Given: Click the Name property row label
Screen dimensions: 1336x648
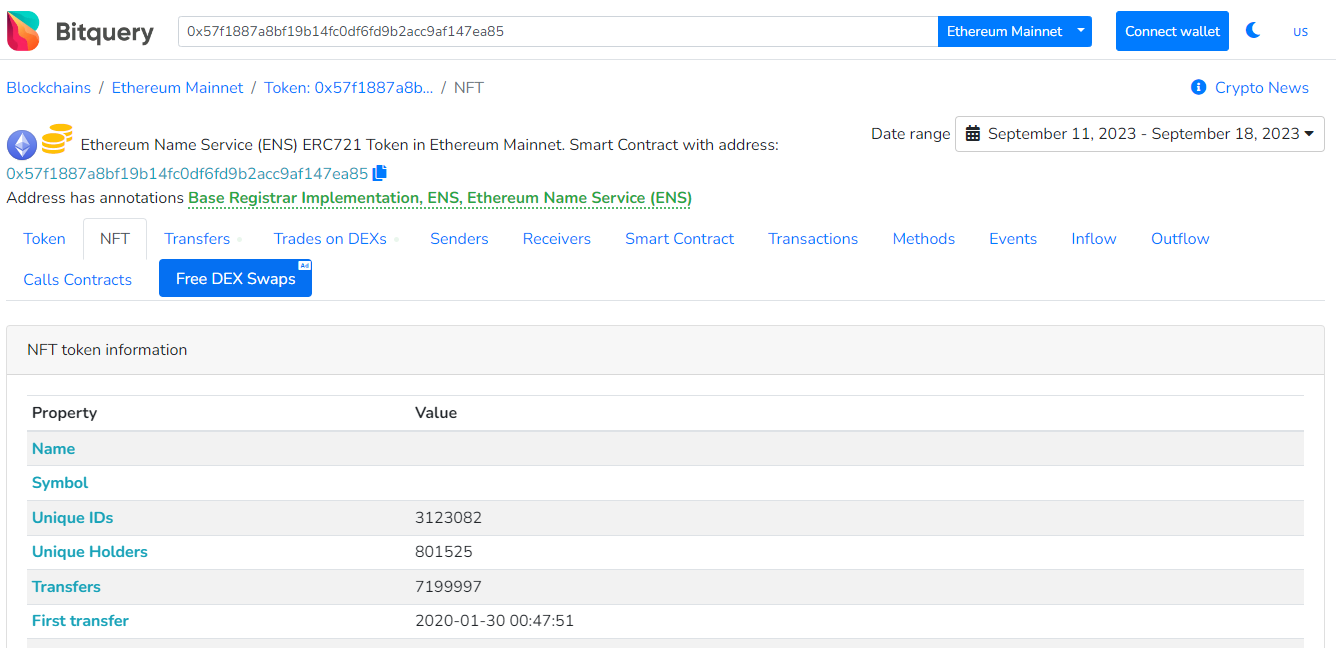Looking at the screenshot, I should click(x=54, y=448).
